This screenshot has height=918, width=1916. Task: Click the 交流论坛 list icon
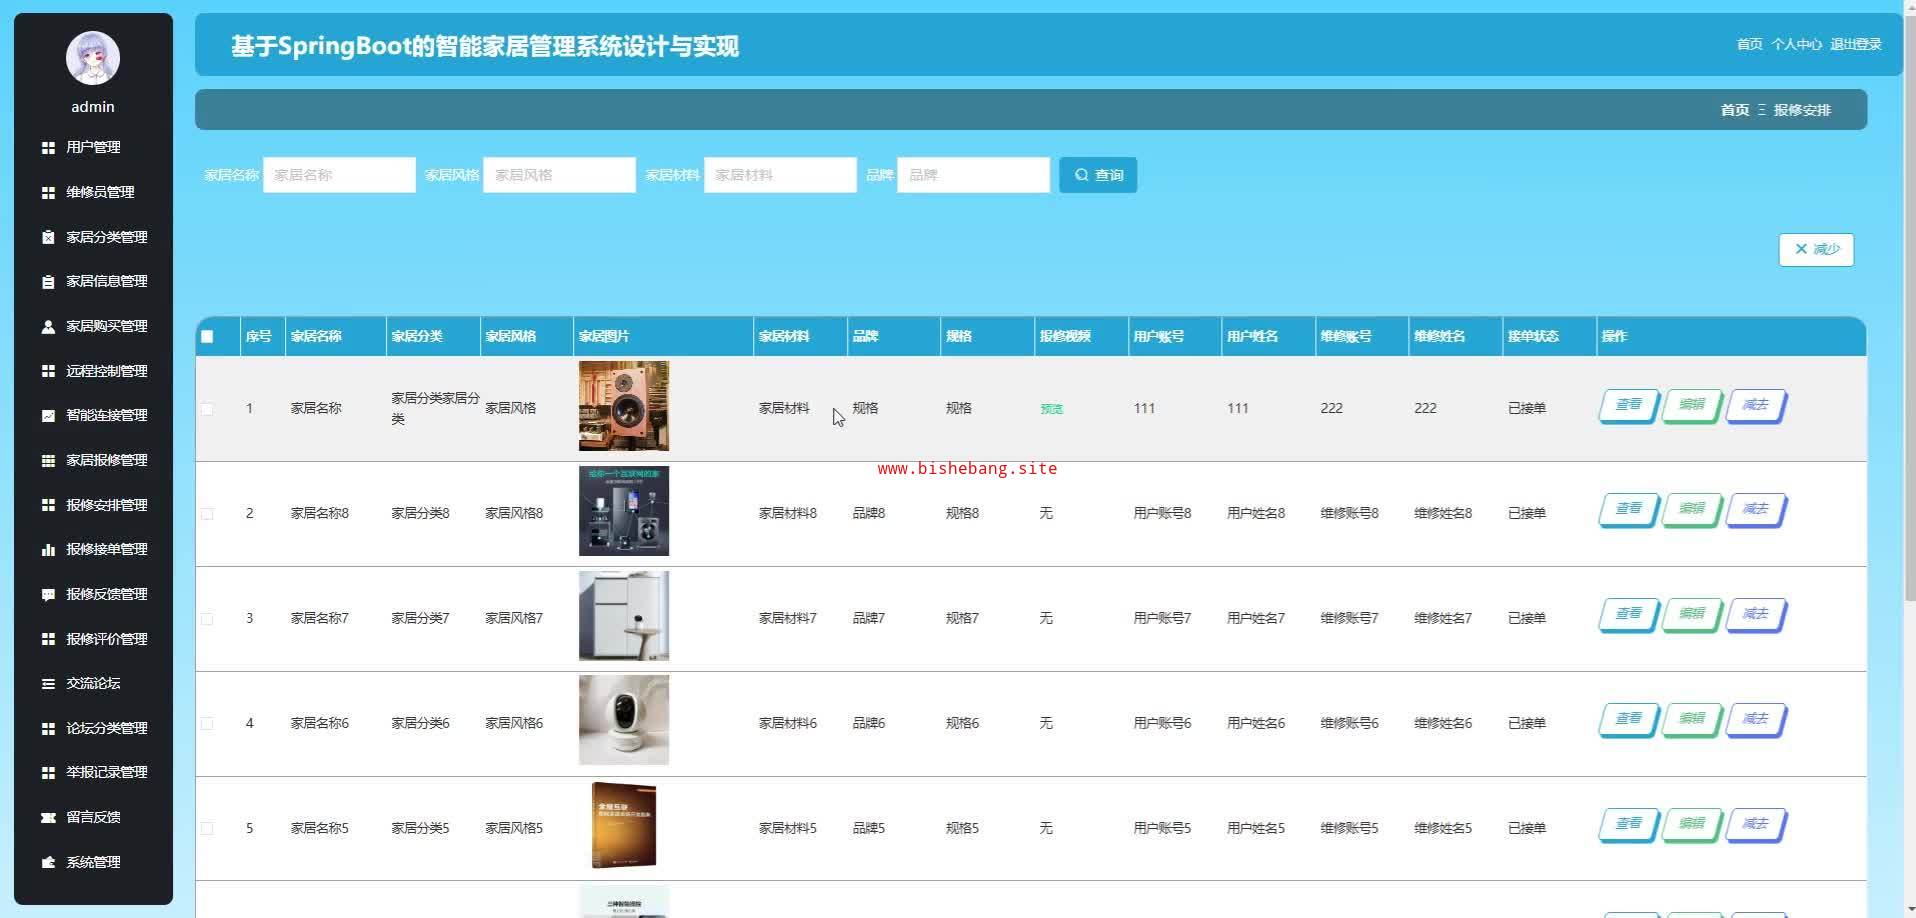point(48,684)
